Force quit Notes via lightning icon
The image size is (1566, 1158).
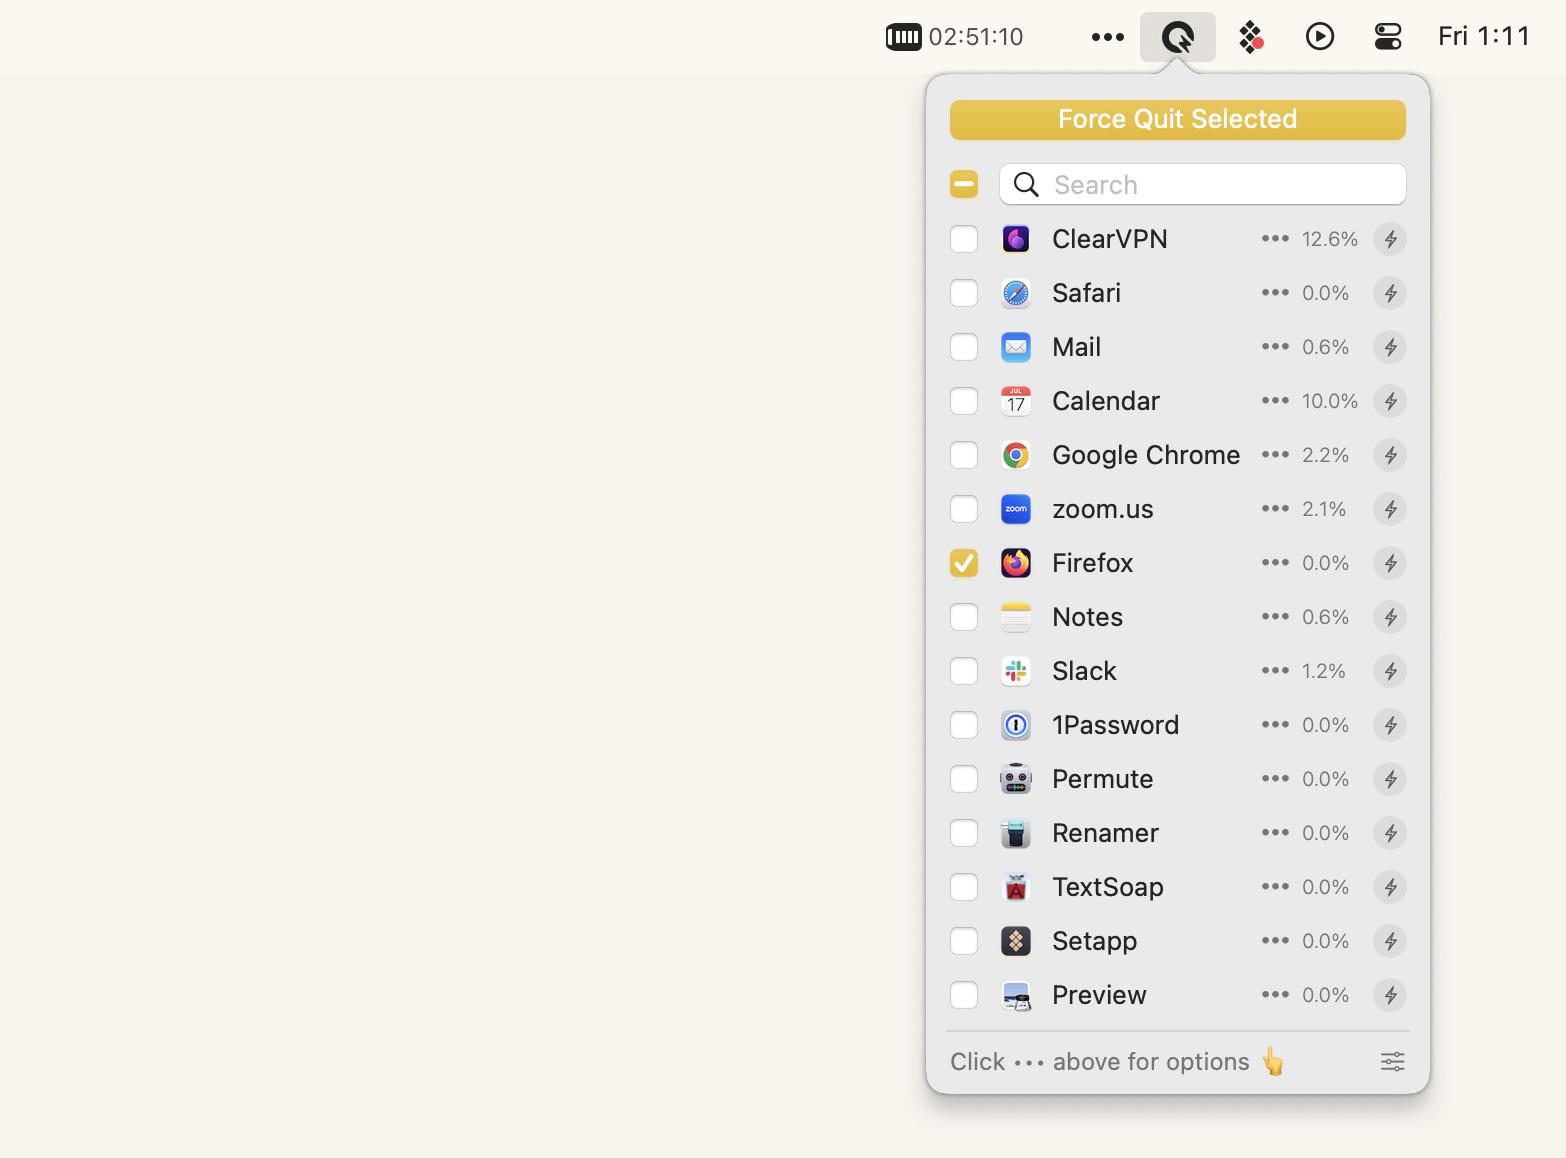(x=1390, y=617)
